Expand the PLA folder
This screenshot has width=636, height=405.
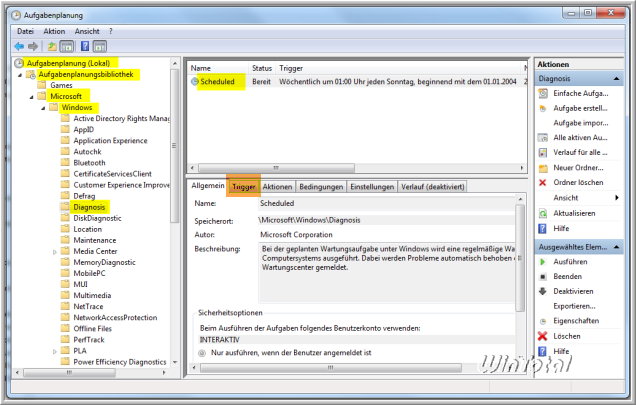click(x=54, y=351)
